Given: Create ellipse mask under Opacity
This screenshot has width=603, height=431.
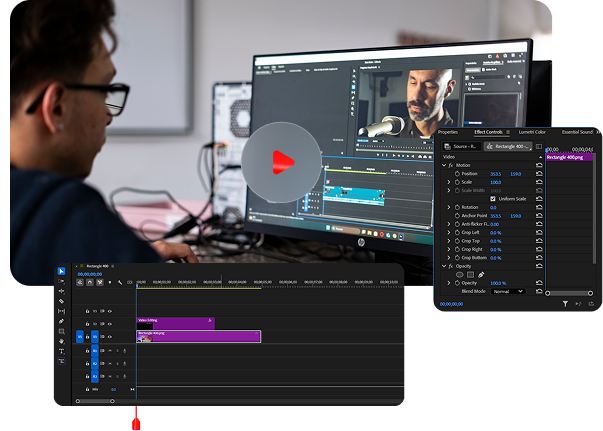Looking at the screenshot, I should click(461, 274).
